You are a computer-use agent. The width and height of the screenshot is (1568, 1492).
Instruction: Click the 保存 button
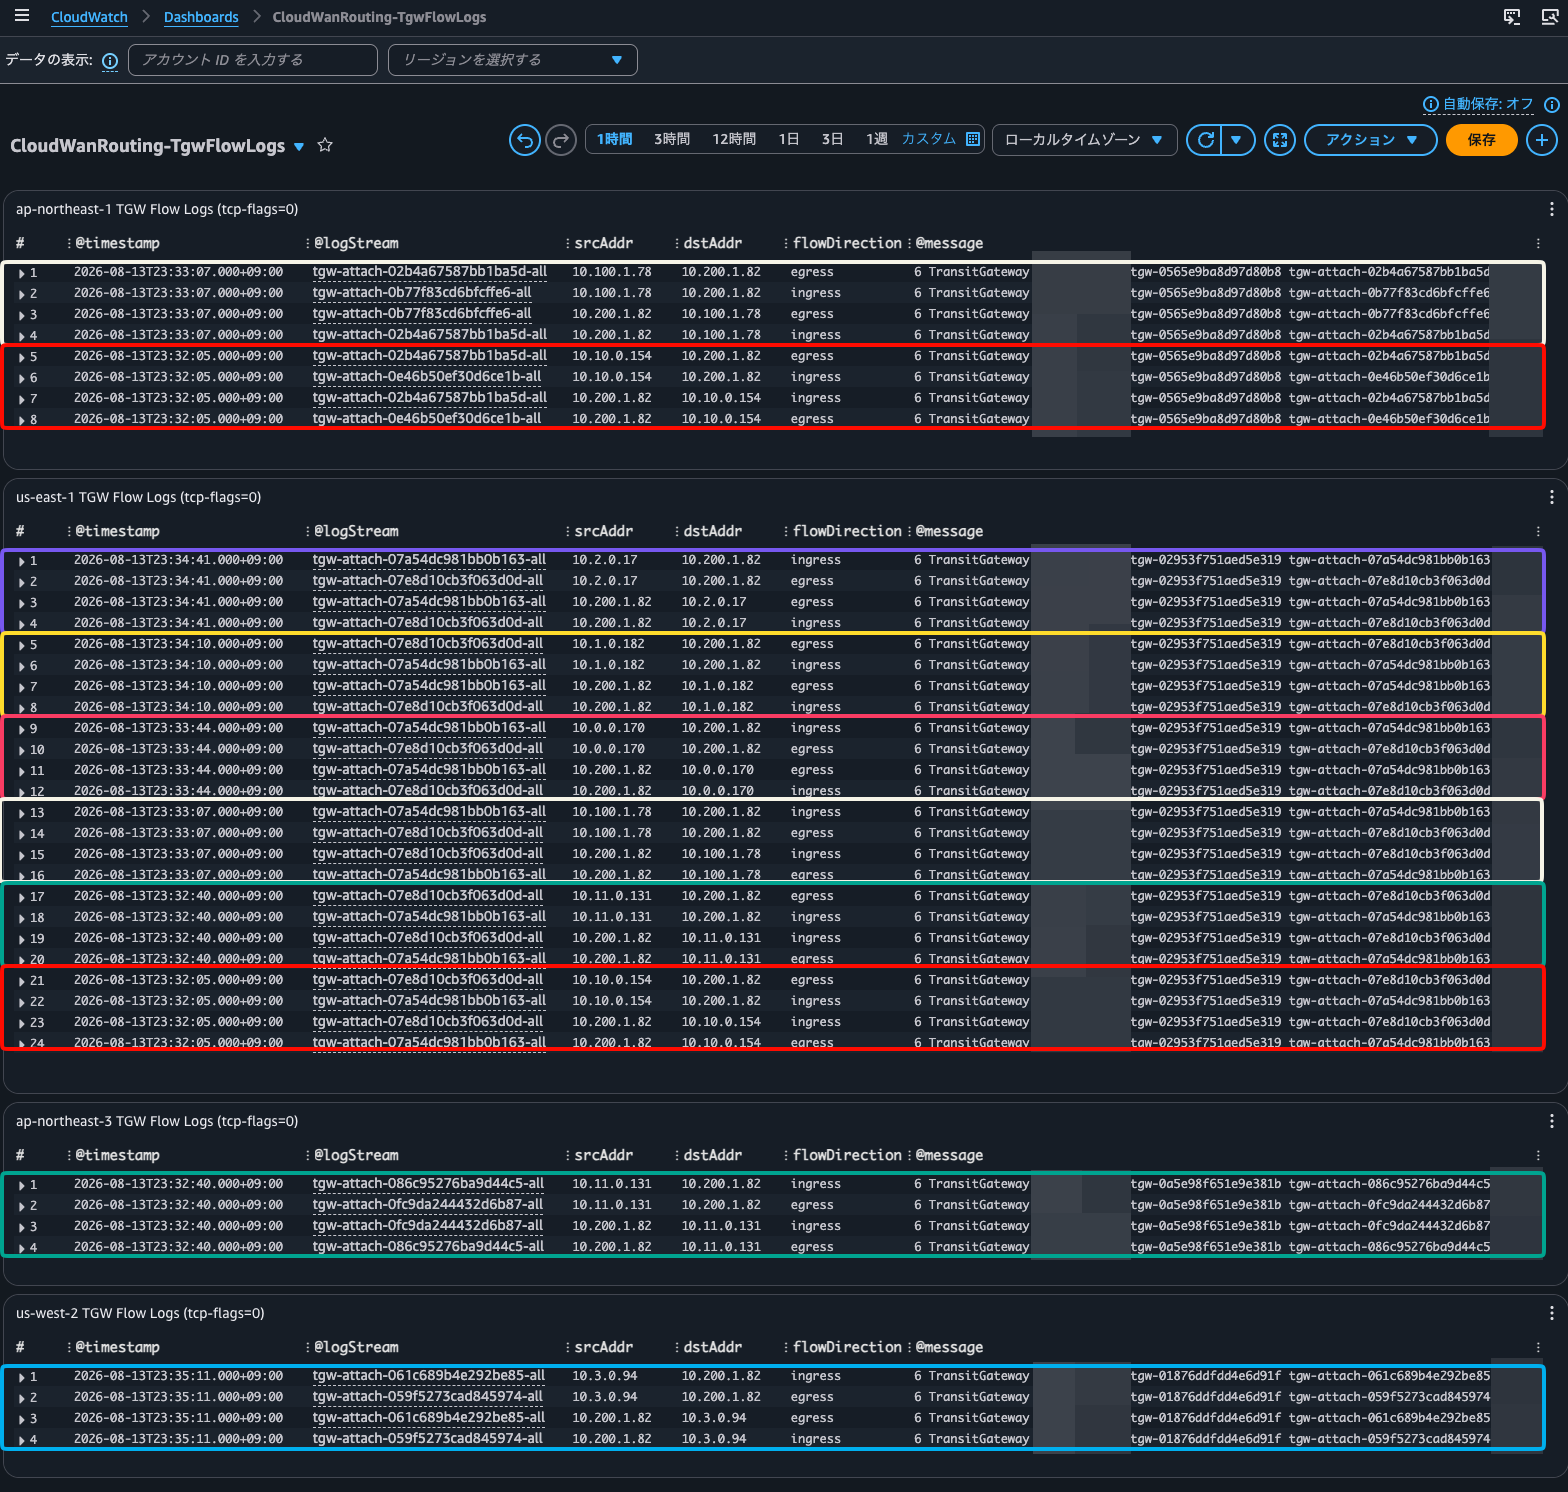click(x=1481, y=140)
